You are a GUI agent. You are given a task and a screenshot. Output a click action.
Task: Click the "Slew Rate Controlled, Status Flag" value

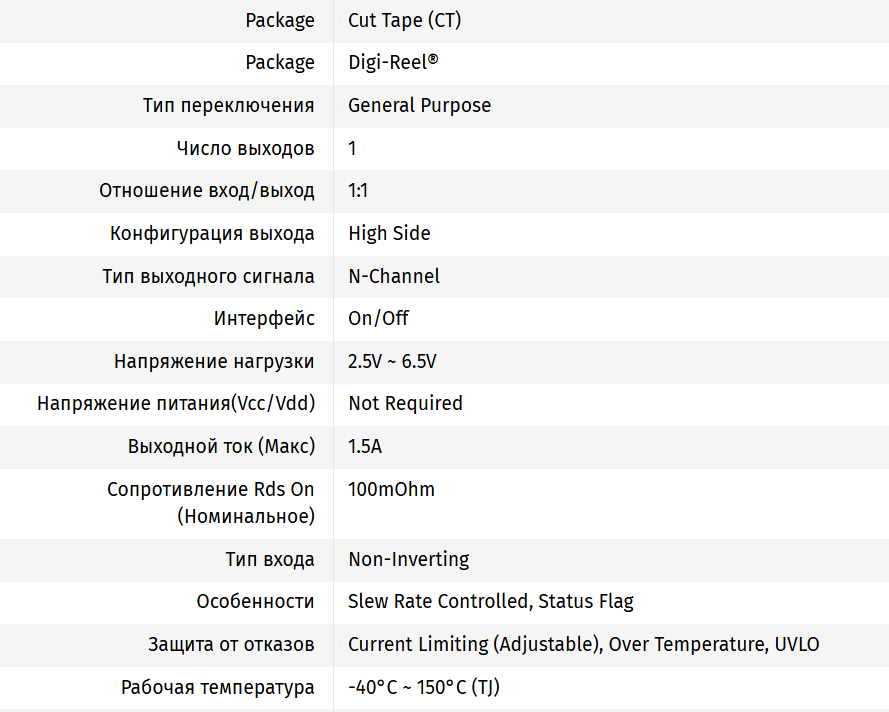[x=490, y=602]
